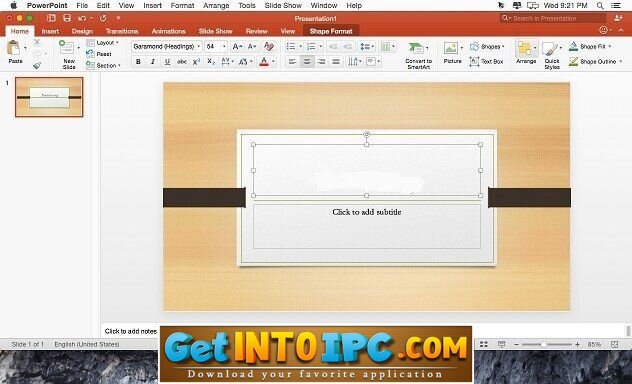
Task: Expand the Layout dropdown
Action: point(103,43)
